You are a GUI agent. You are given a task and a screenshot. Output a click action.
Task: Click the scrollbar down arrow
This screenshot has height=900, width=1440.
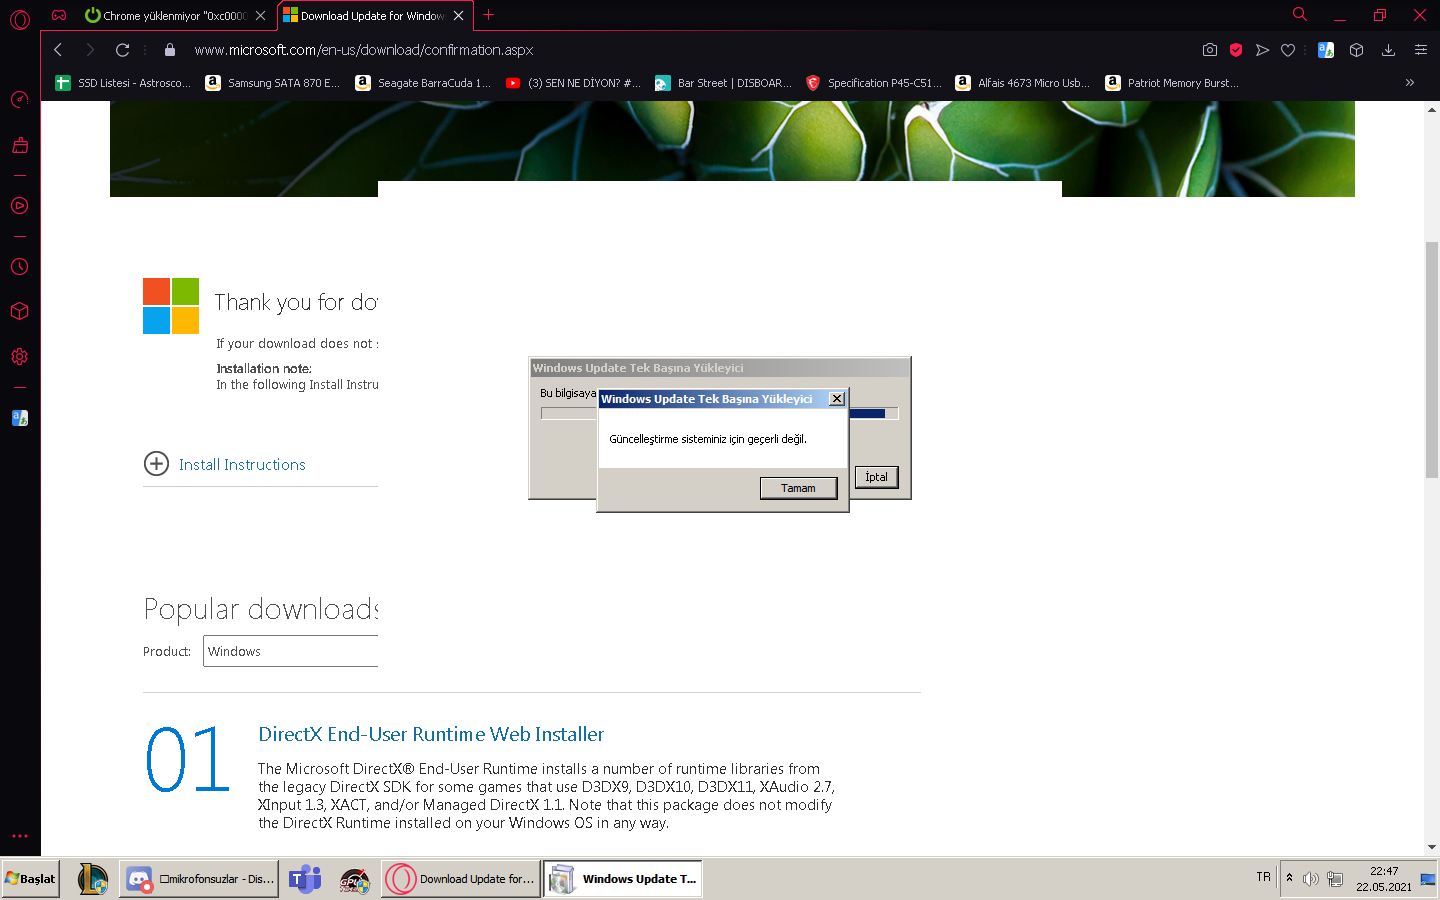[1432, 847]
